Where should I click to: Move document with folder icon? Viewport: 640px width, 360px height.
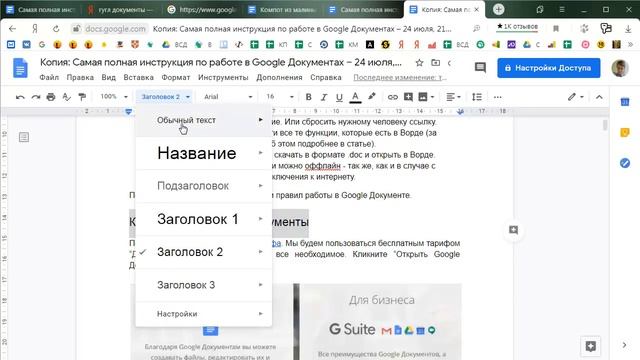436,63
